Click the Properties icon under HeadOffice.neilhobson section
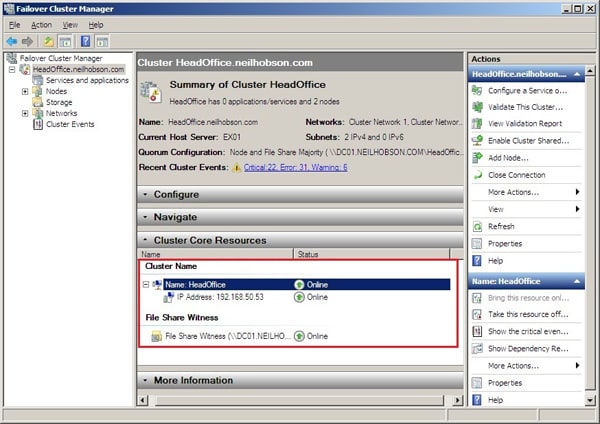Viewport: 600px width, 424px height. click(477, 244)
